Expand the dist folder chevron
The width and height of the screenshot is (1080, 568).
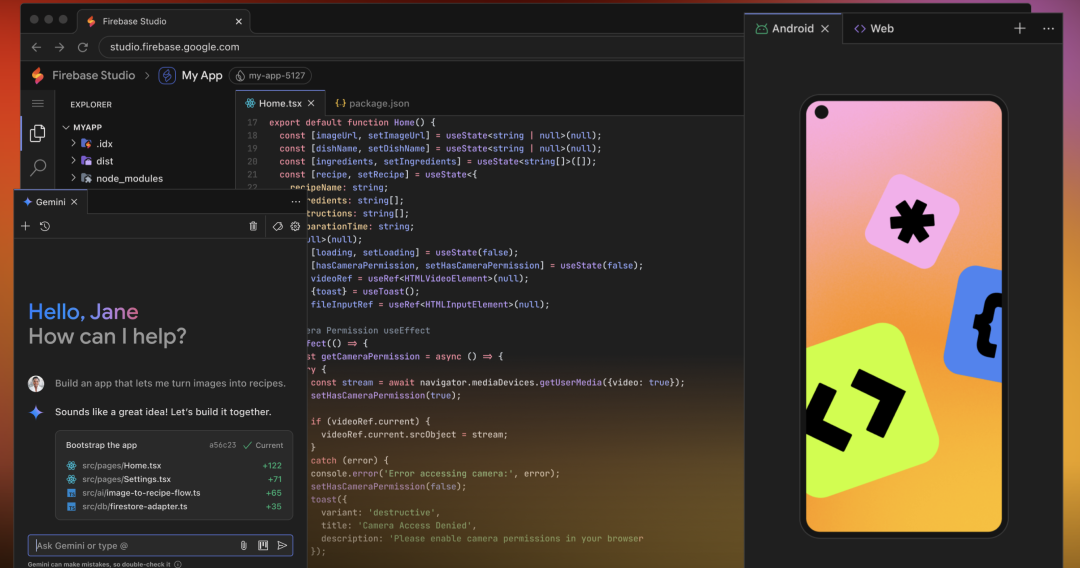pos(74,160)
